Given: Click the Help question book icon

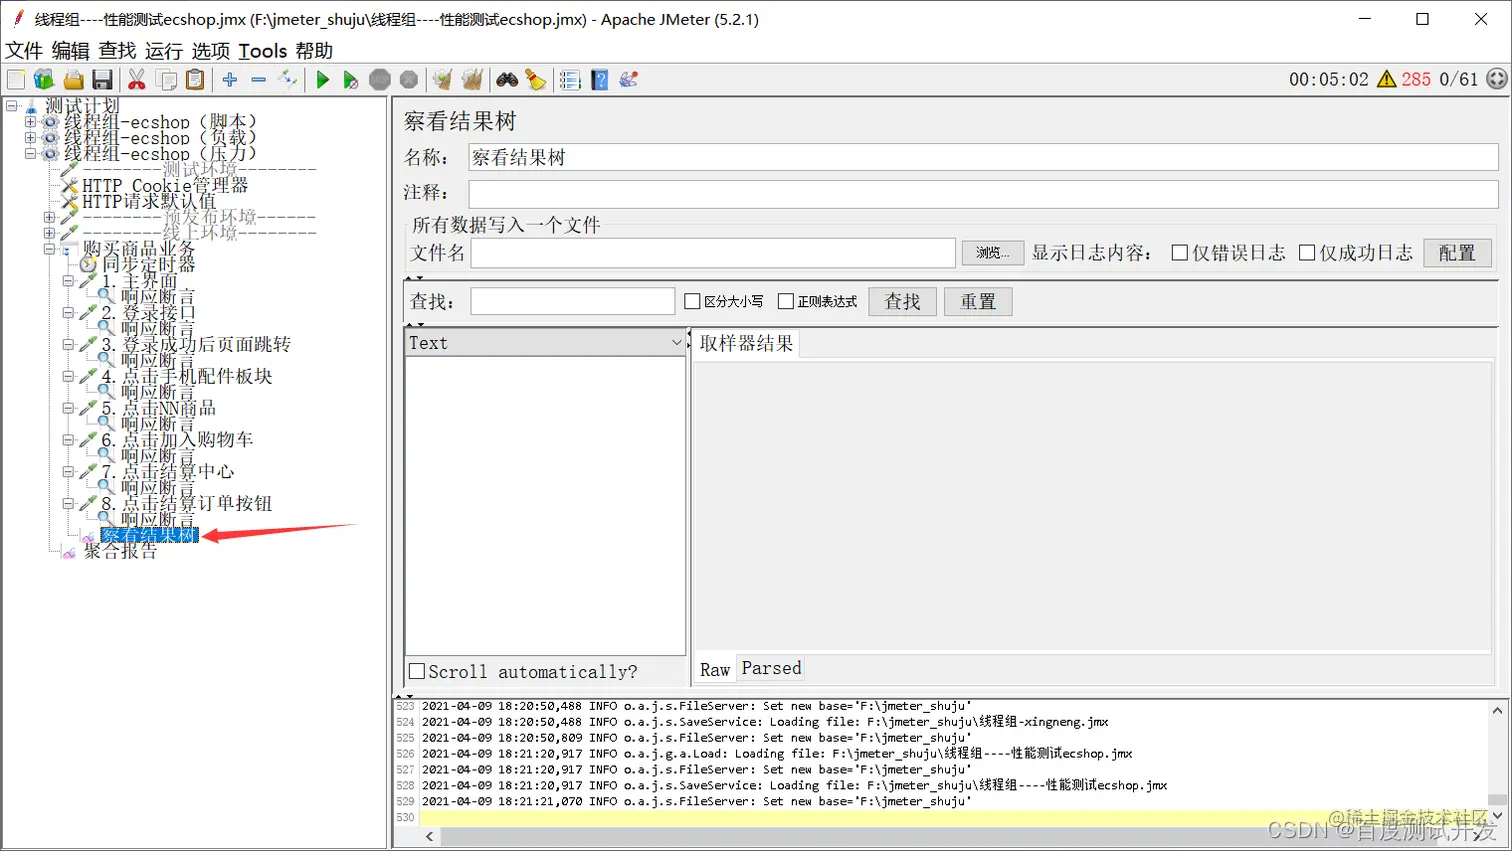Looking at the screenshot, I should pos(600,79).
